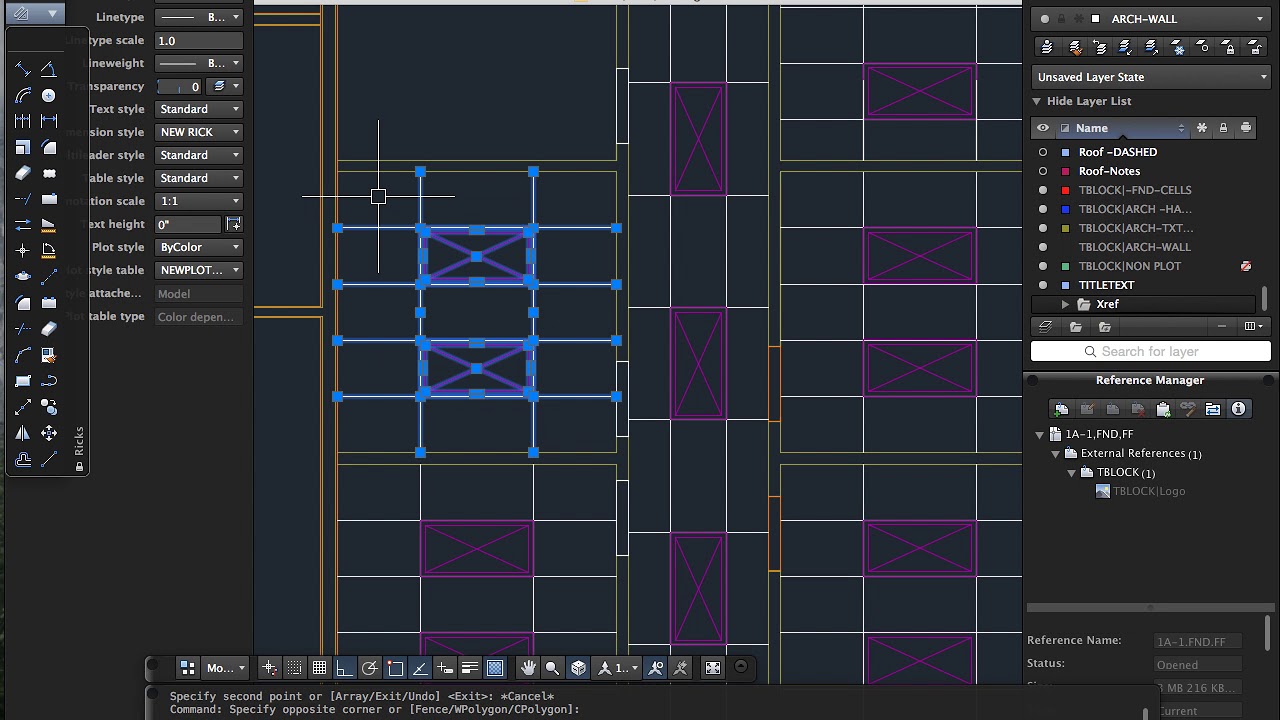Open the annotation scale 1:1 dropdown
The height and width of the screenshot is (720, 1280).
[x=200, y=201]
